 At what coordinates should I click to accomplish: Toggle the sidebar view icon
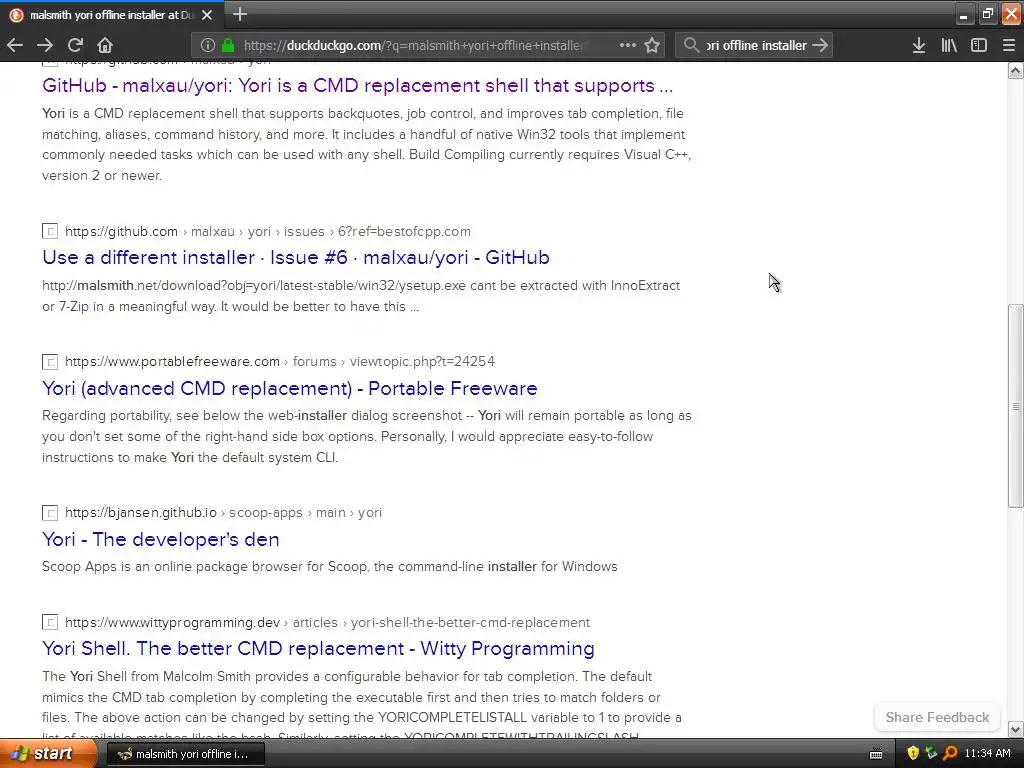point(979,45)
